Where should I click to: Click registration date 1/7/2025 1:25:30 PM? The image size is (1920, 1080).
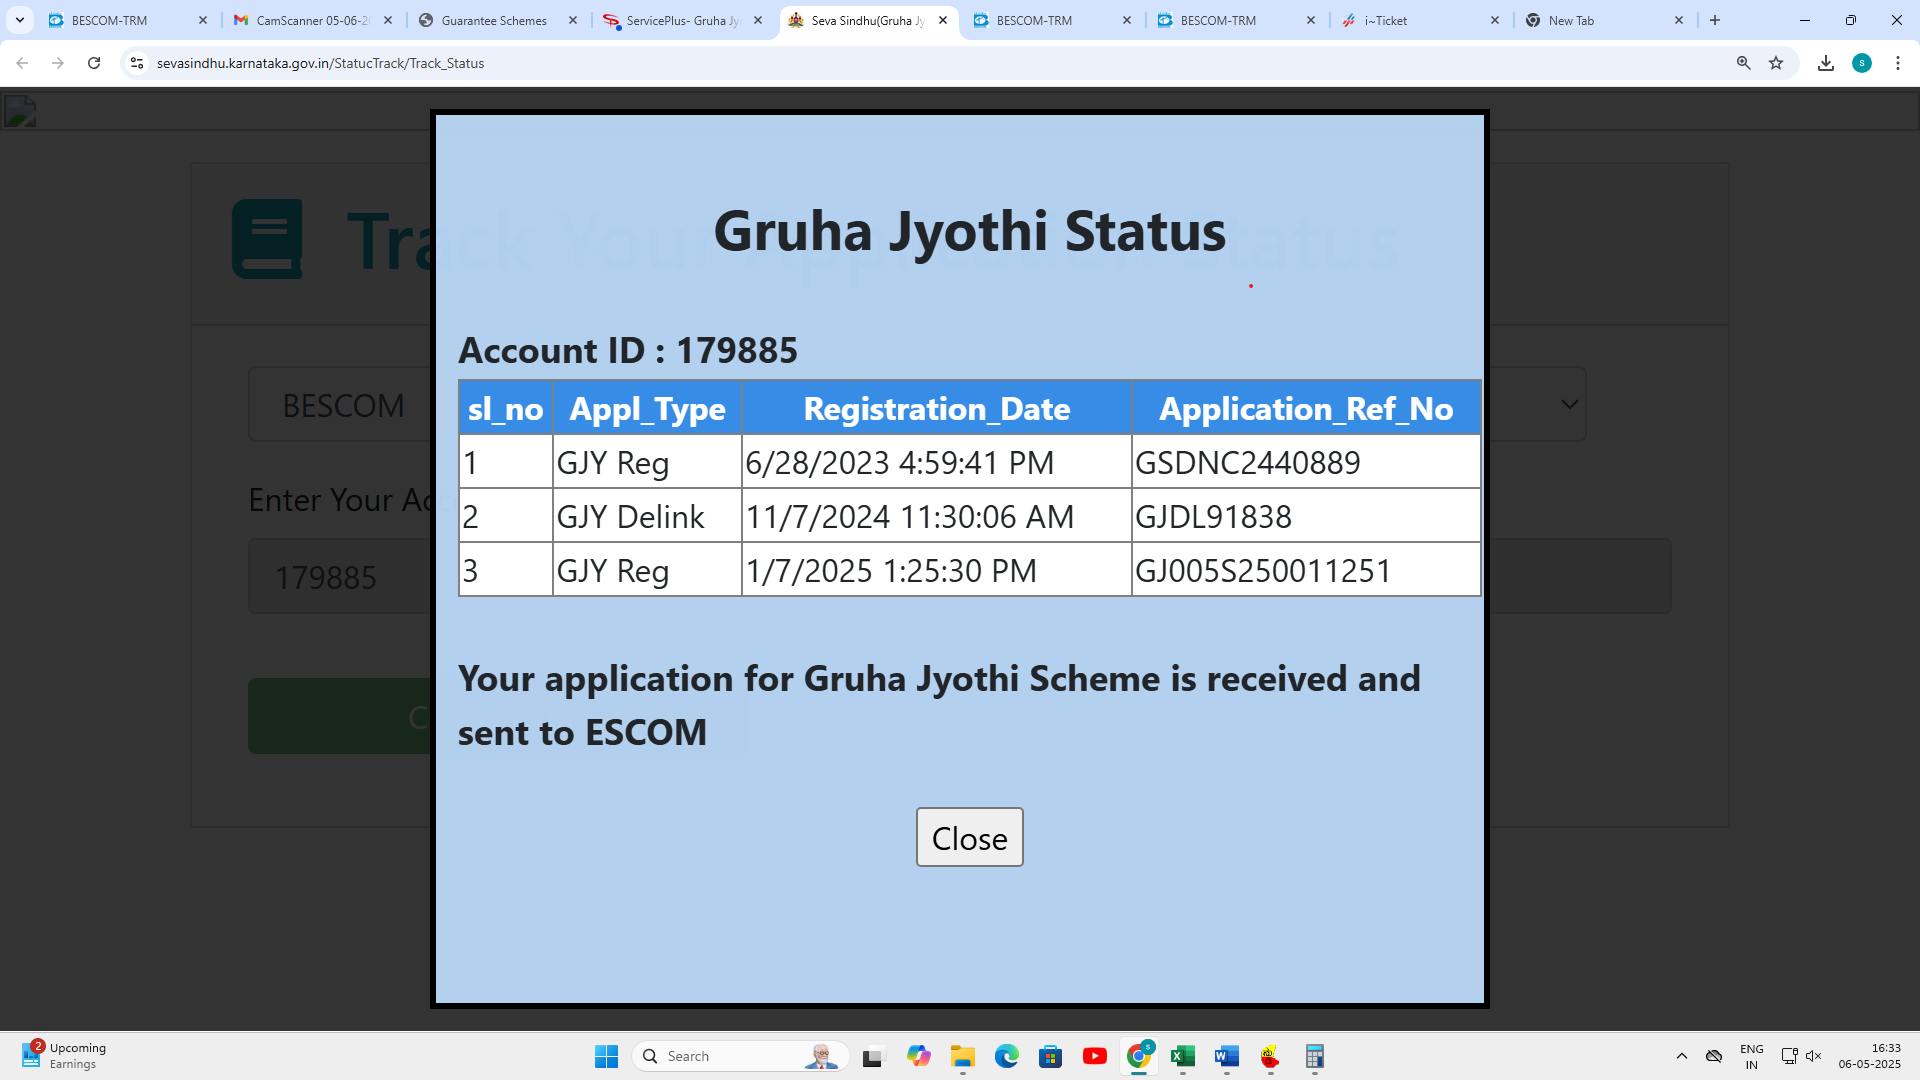[890, 570]
